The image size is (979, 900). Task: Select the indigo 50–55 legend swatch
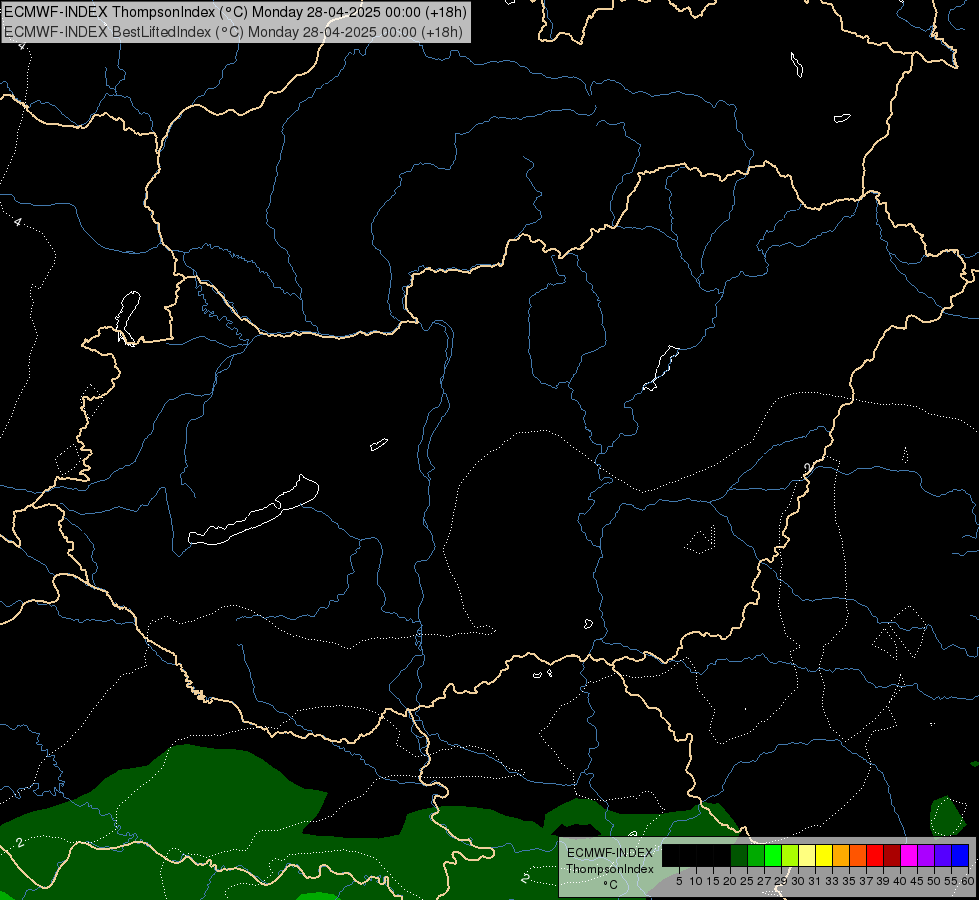tap(942, 855)
